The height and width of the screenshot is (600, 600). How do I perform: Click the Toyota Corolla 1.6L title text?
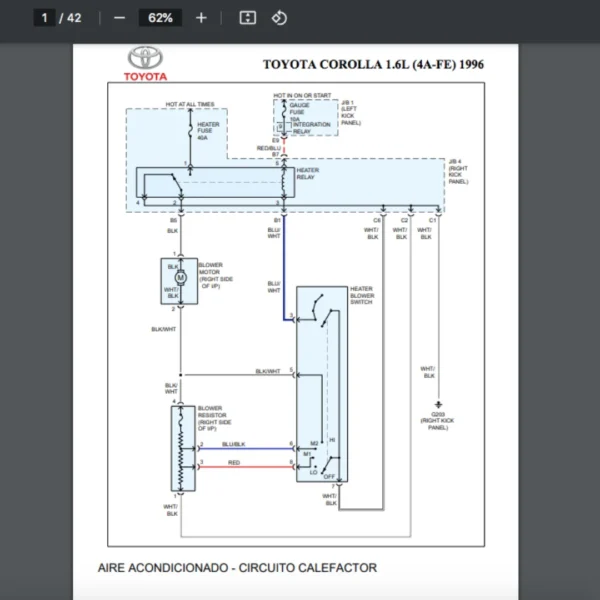click(373, 64)
